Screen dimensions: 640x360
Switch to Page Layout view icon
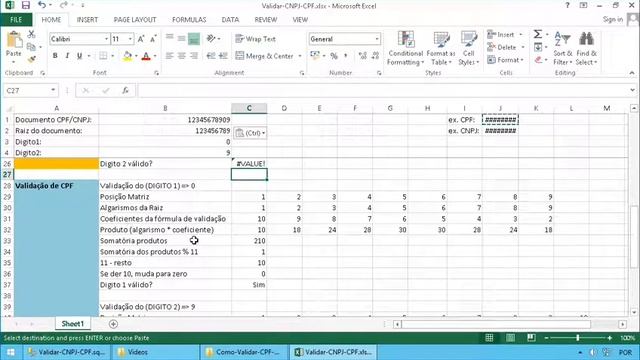coord(510,338)
